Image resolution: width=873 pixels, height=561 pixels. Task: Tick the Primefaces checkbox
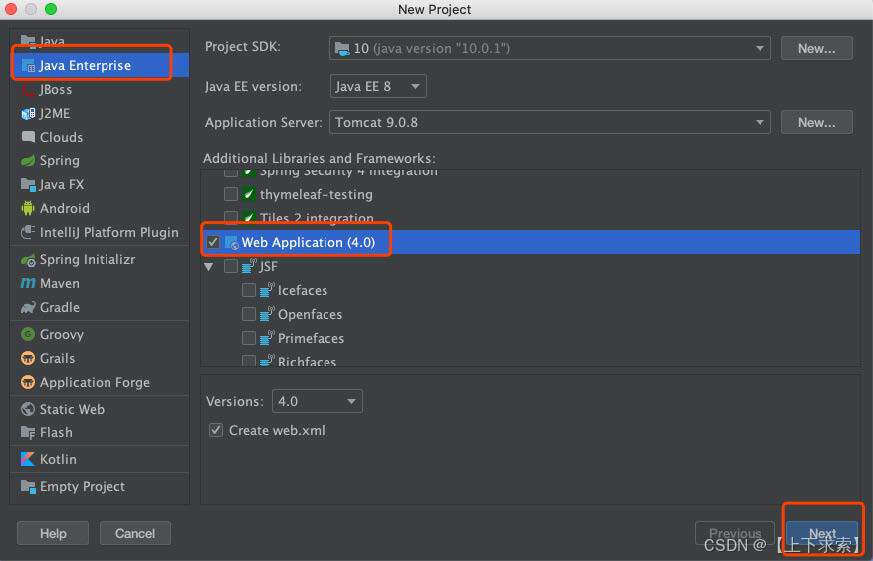point(249,338)
